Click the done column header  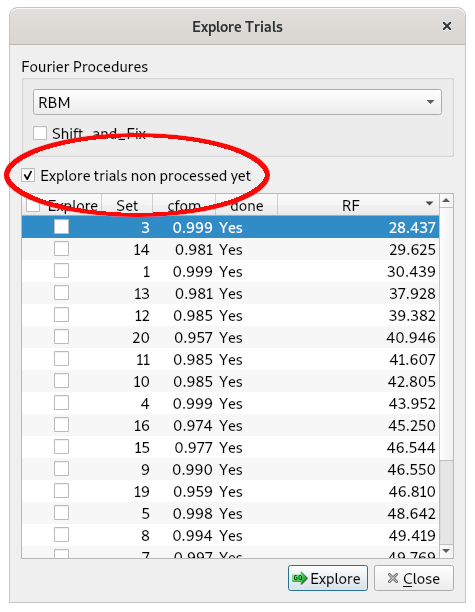pos(247,205)
